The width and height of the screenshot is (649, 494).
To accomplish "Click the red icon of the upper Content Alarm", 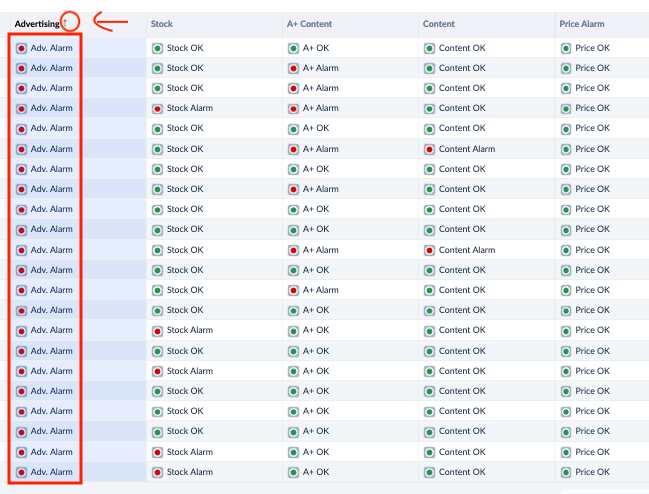I will point(430,149).
